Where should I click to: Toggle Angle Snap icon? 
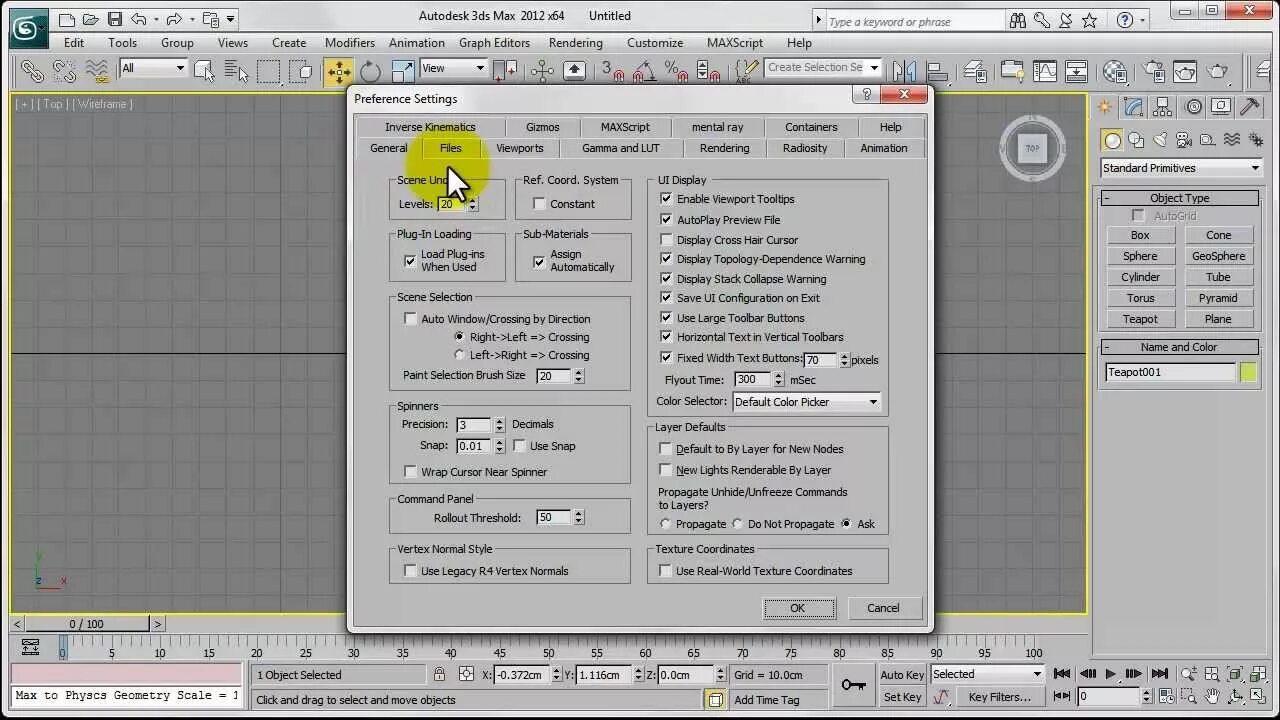643,71
